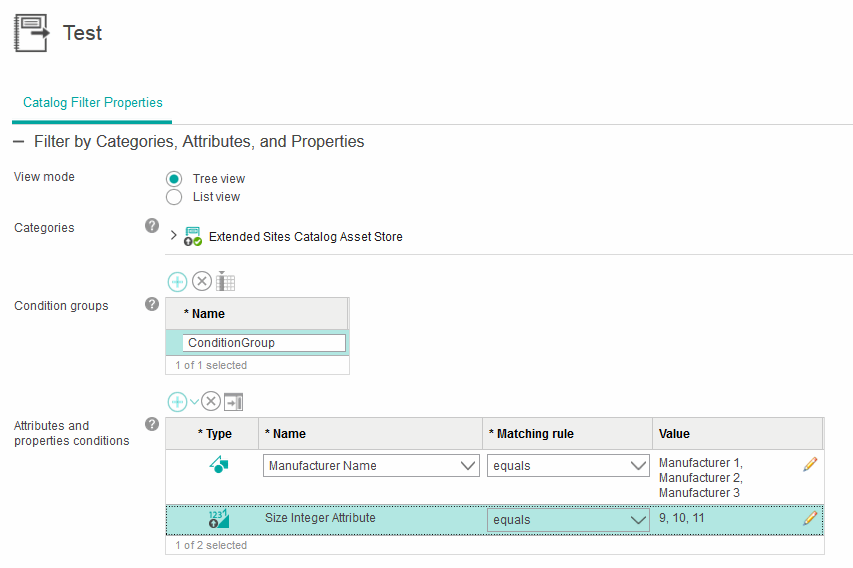853x568 pixels.
Task: Add a new condition group
Action: click(x=177, y=282)
